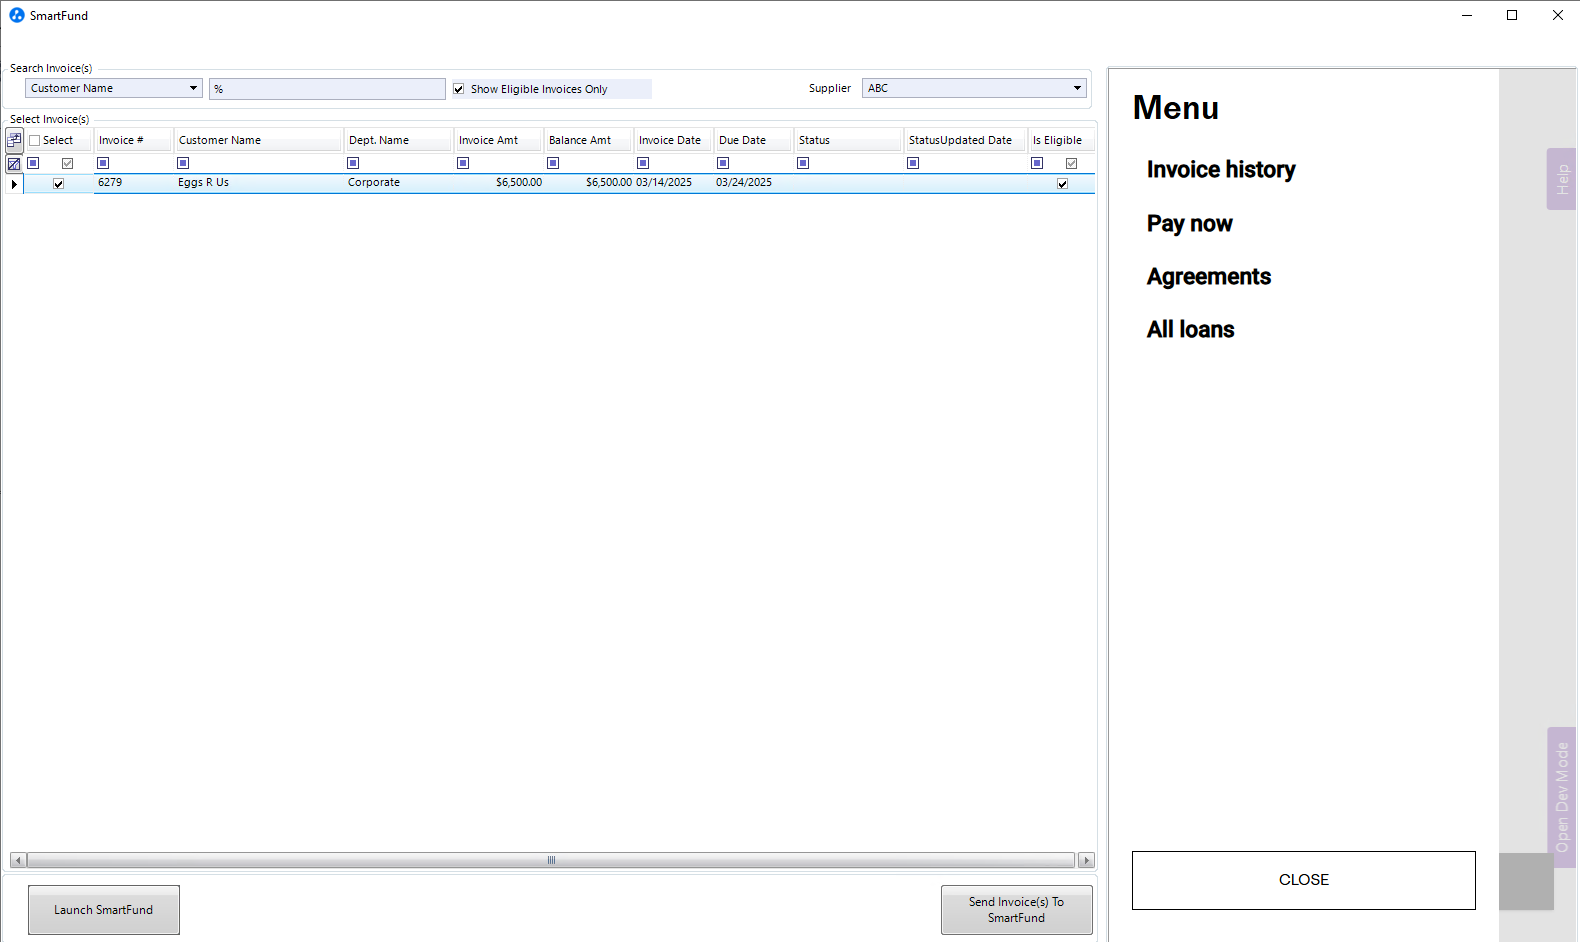The image size is (1580, 942).
Task: Click the filter operator icon under Balance Amt column
Action: [553, 163]
